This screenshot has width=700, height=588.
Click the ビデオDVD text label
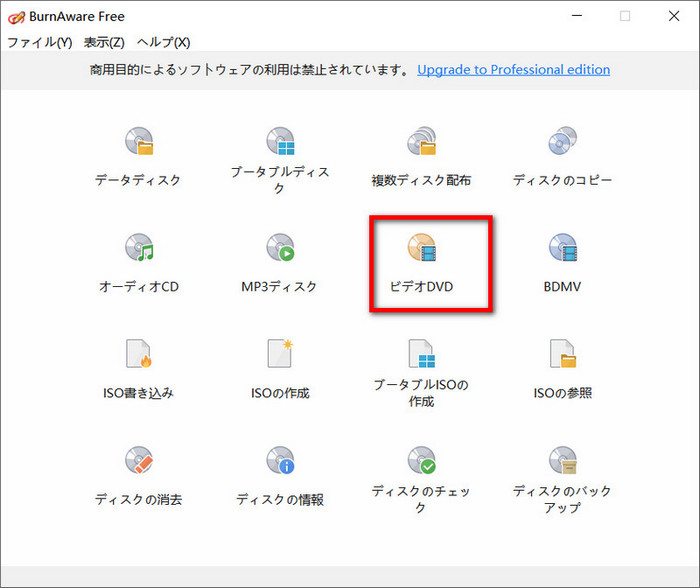tap(421, 286)
